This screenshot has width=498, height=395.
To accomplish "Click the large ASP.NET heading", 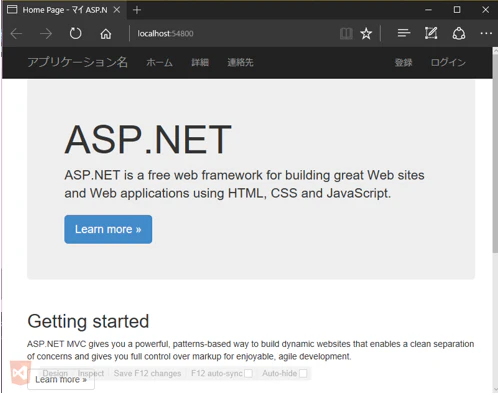I will pos(148,139).
